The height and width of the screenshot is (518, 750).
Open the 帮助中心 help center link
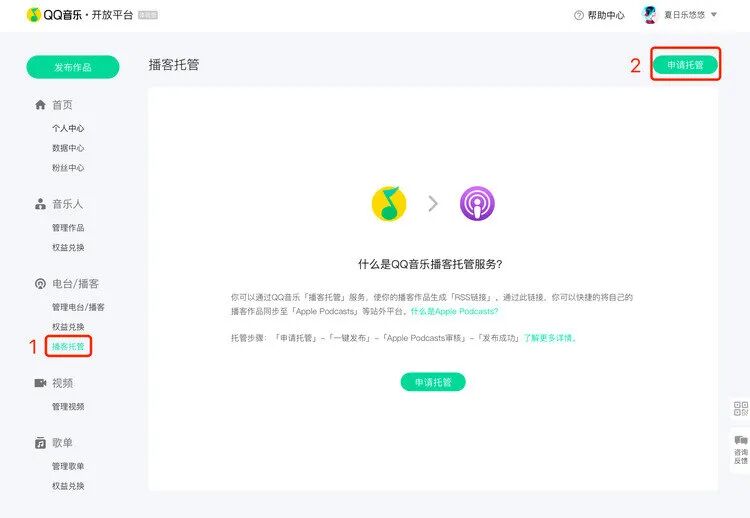(x=606, y=15)
